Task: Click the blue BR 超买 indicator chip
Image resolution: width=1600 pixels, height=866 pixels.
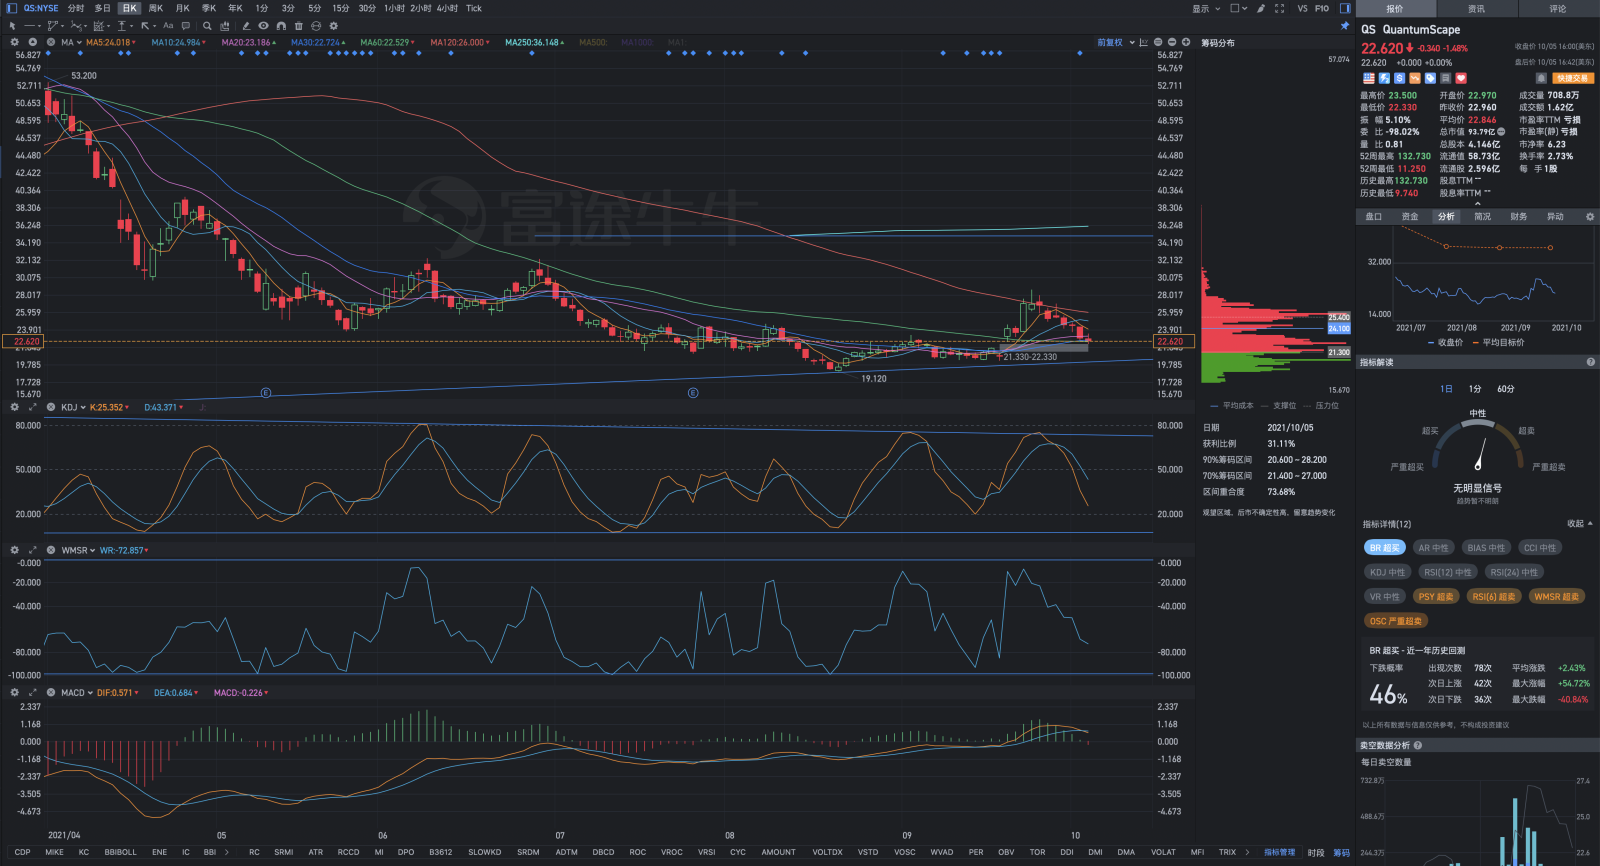Action: tap(1385, 548)
